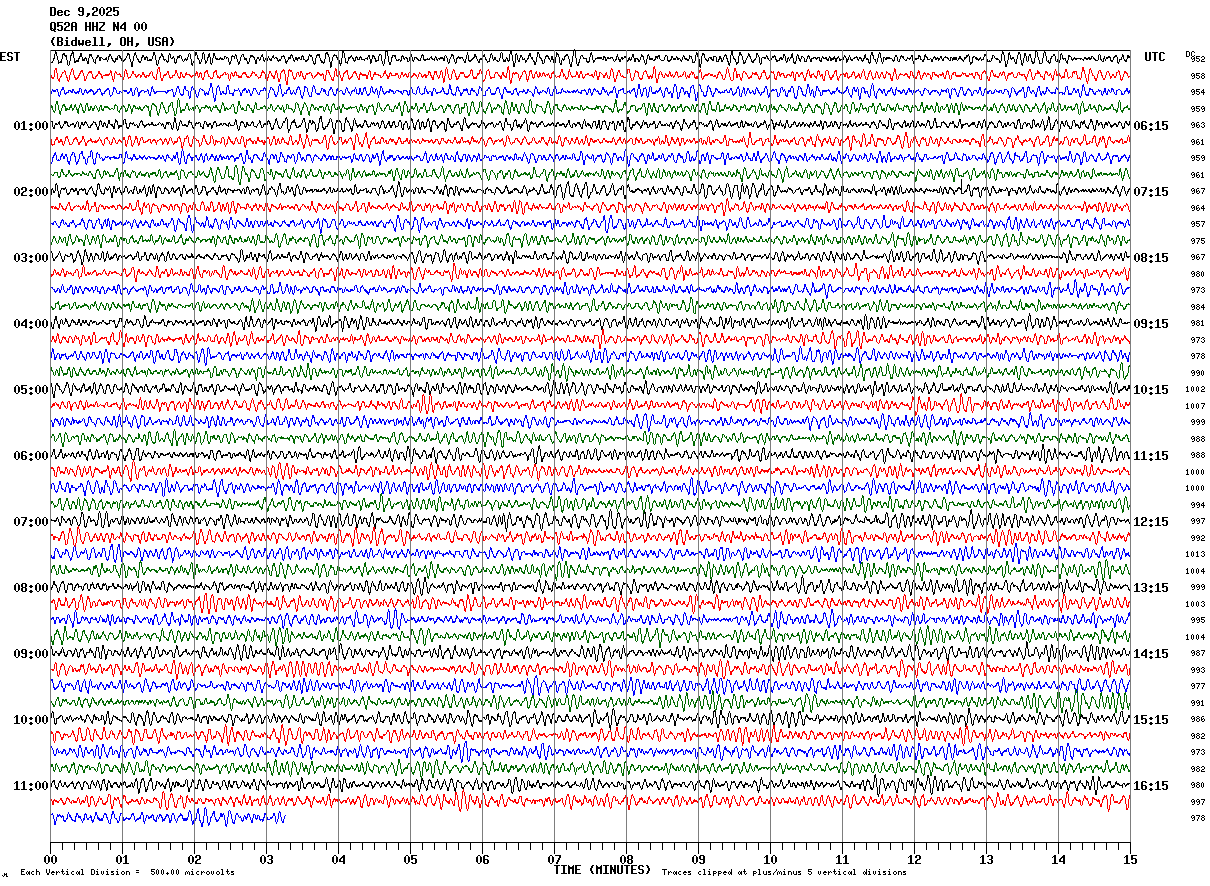
Task: Click minute tick label '00' on time axis
Action: coord(50,859)
